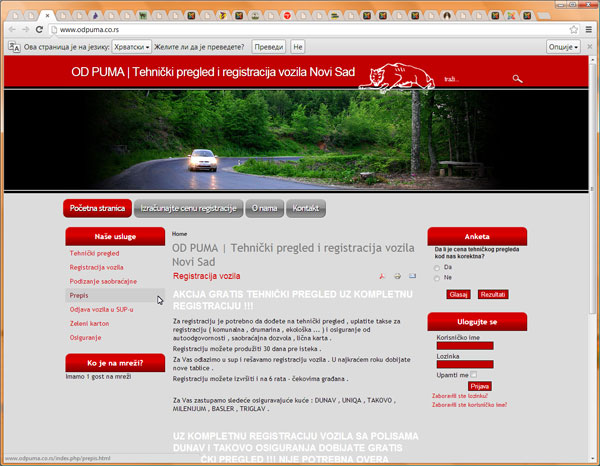Open the 'Izračunajte cenu registracije' tab

(188, 208)
